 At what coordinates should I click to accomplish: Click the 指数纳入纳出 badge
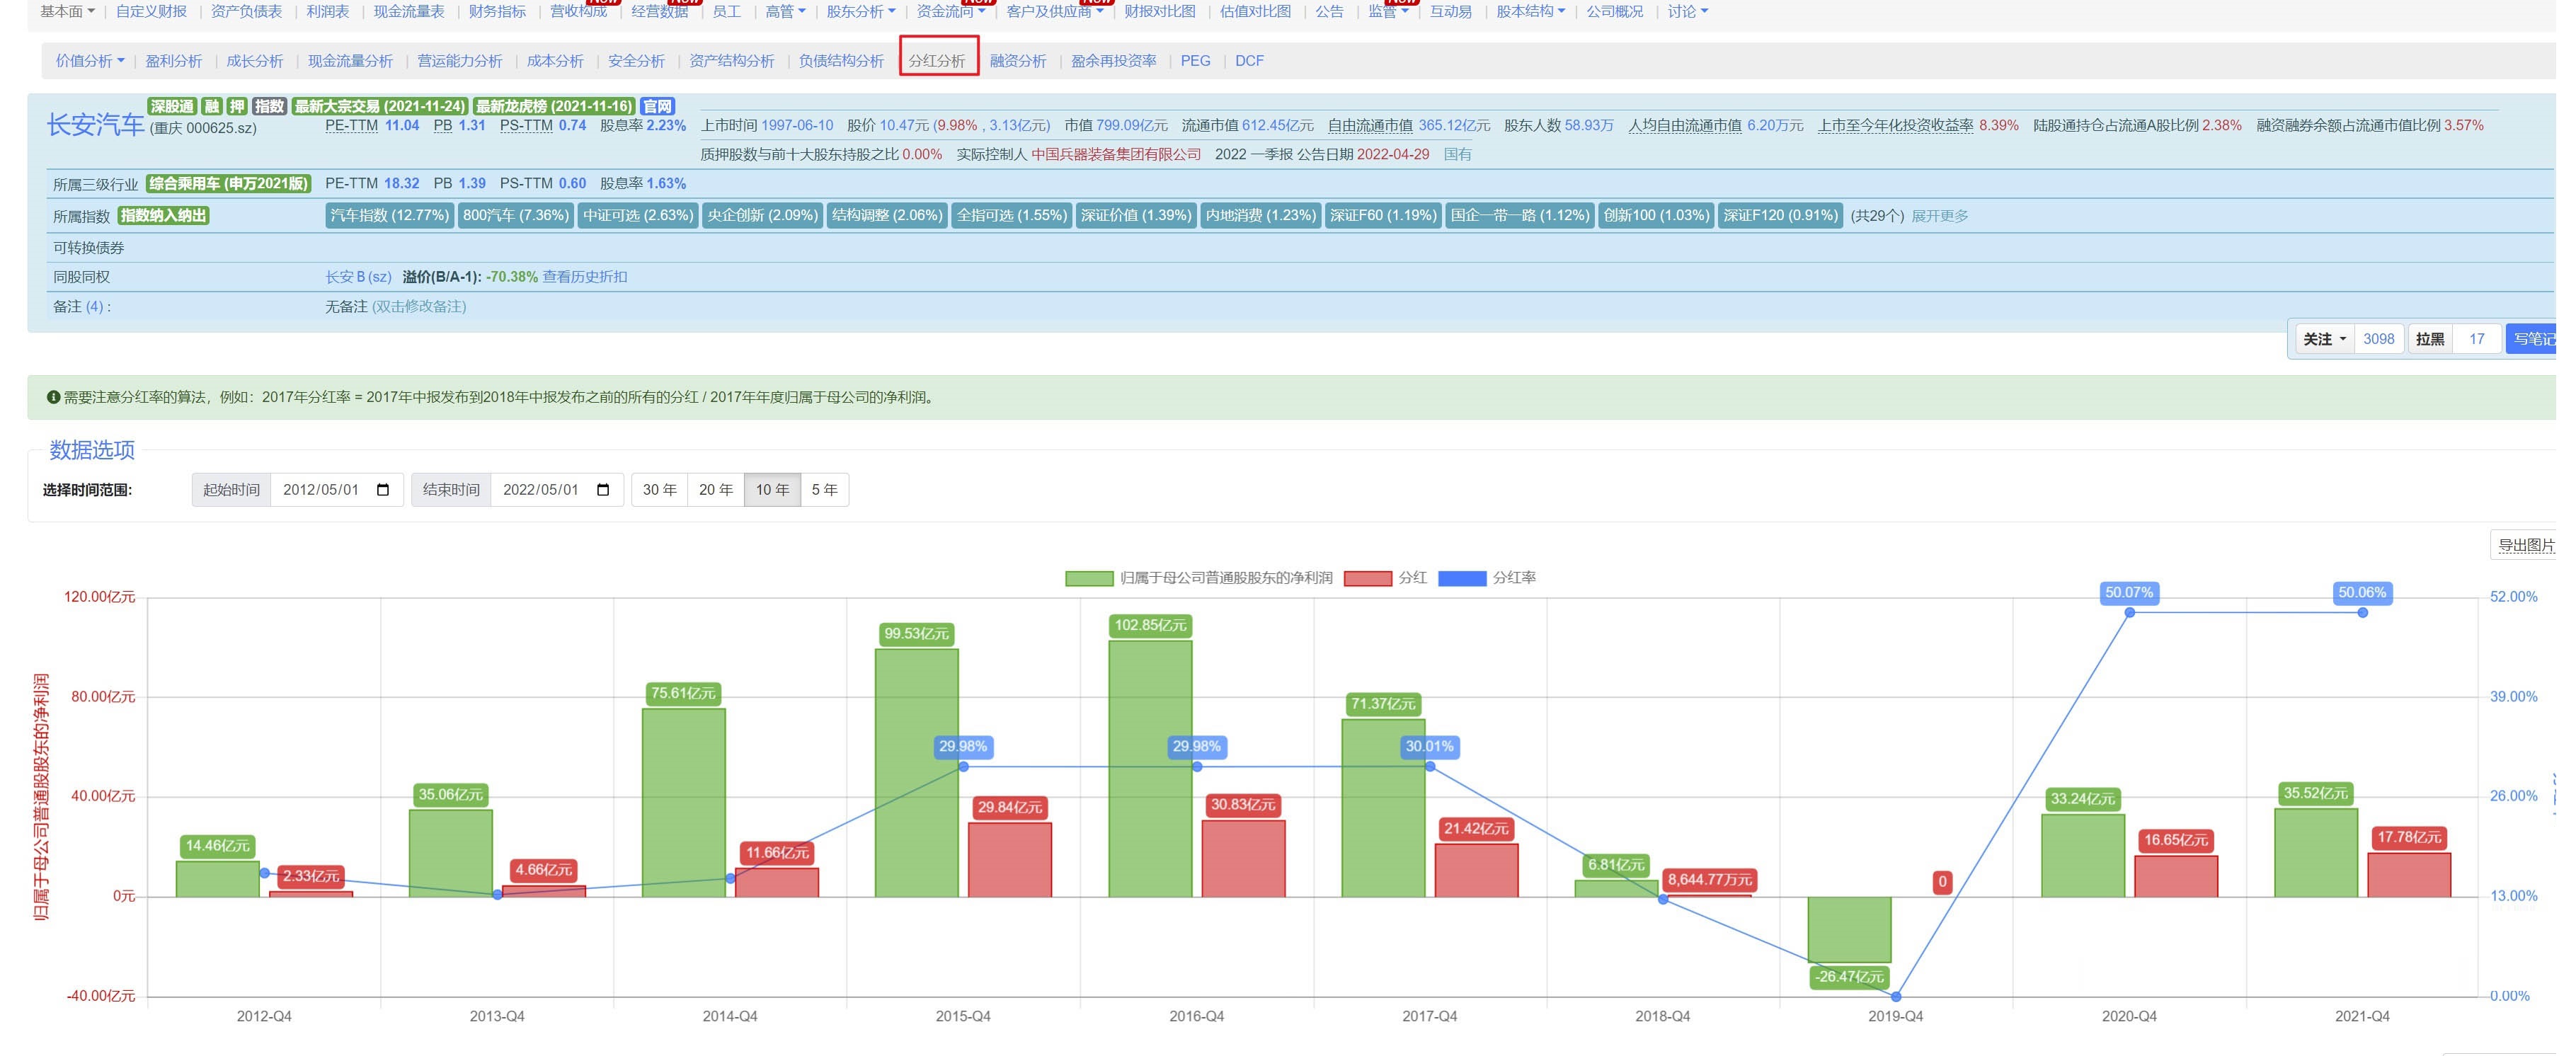point(163,216)
